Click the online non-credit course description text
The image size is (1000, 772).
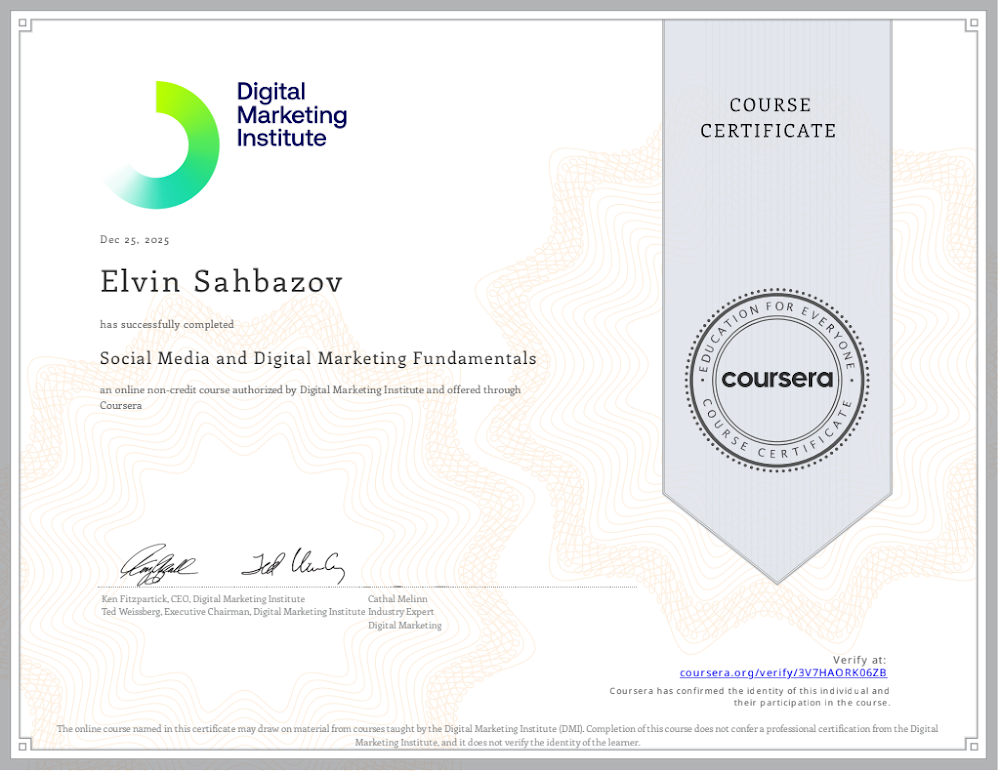[x=310, y=390]
